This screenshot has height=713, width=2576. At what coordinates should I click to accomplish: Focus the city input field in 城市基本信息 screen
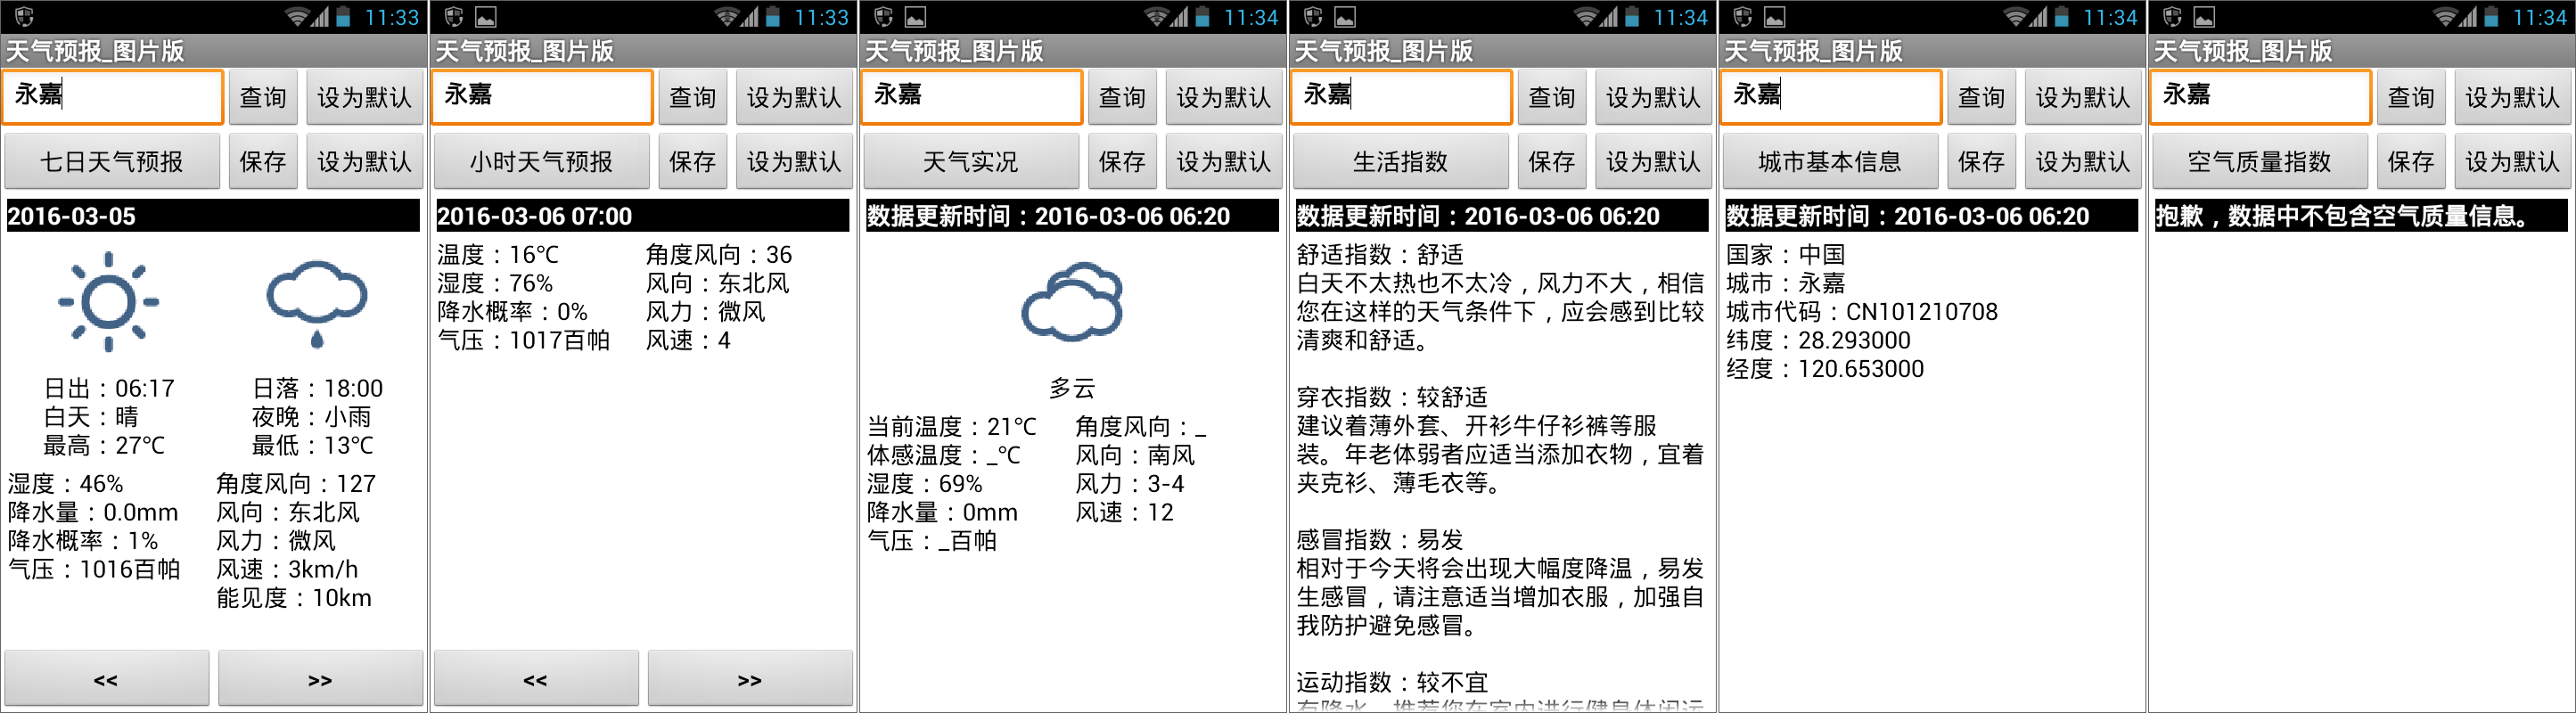[1831, 97]
